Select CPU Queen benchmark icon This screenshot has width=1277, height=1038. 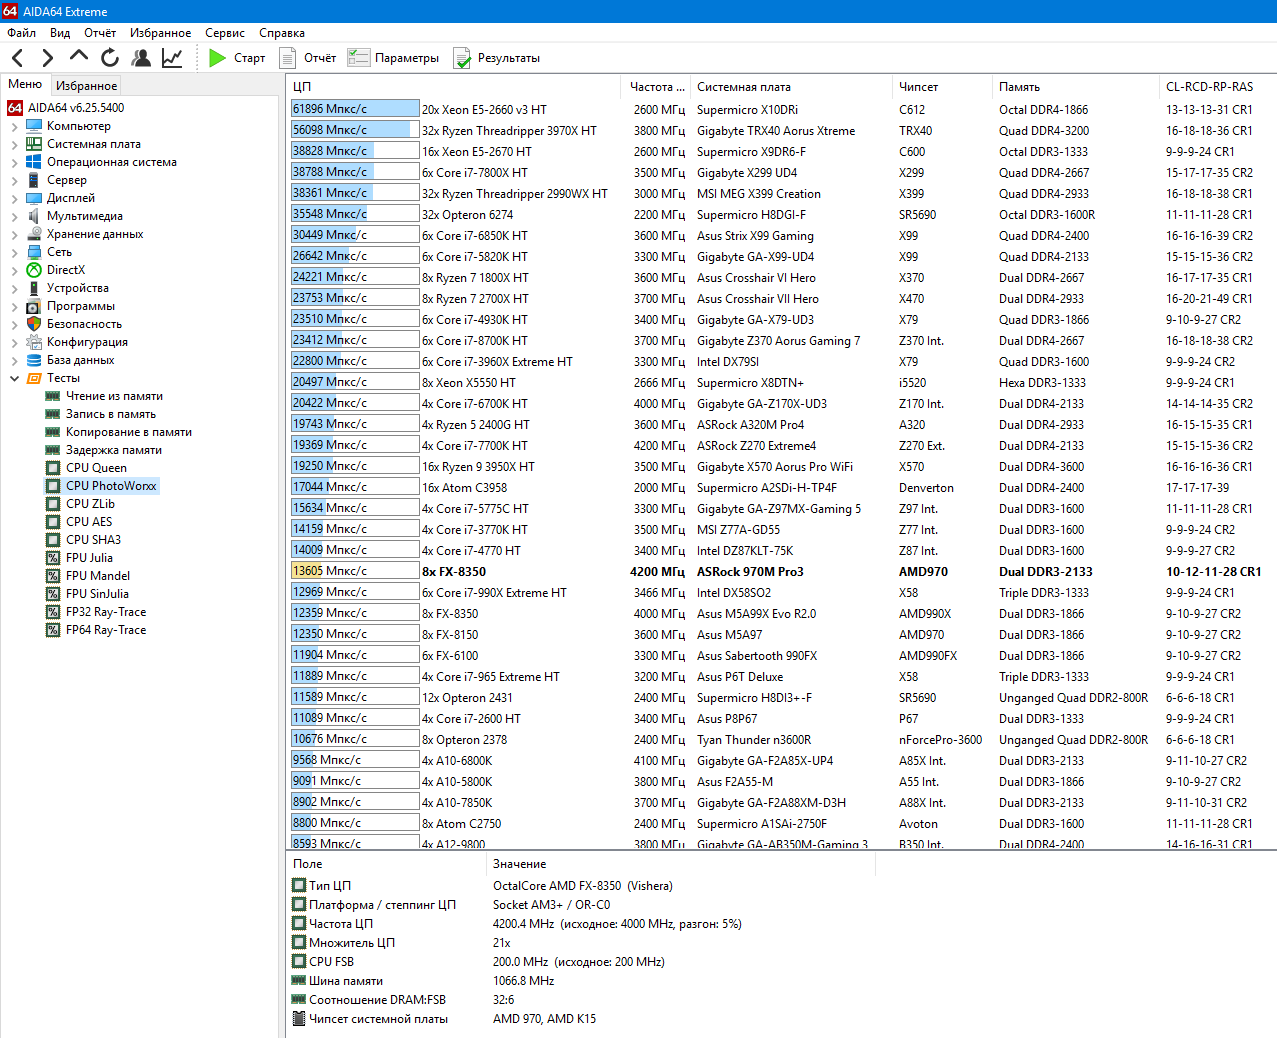pyautogui.click(x=53, y=468)
